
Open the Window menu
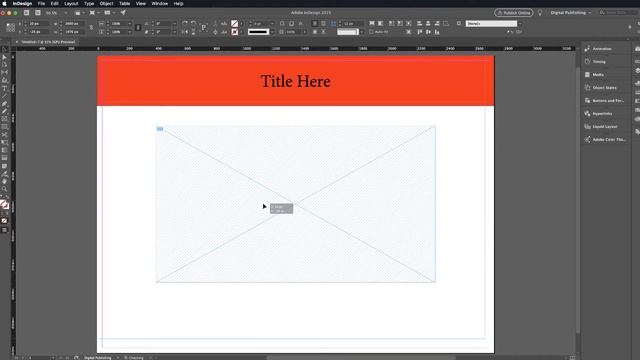[x=160, y=4]
